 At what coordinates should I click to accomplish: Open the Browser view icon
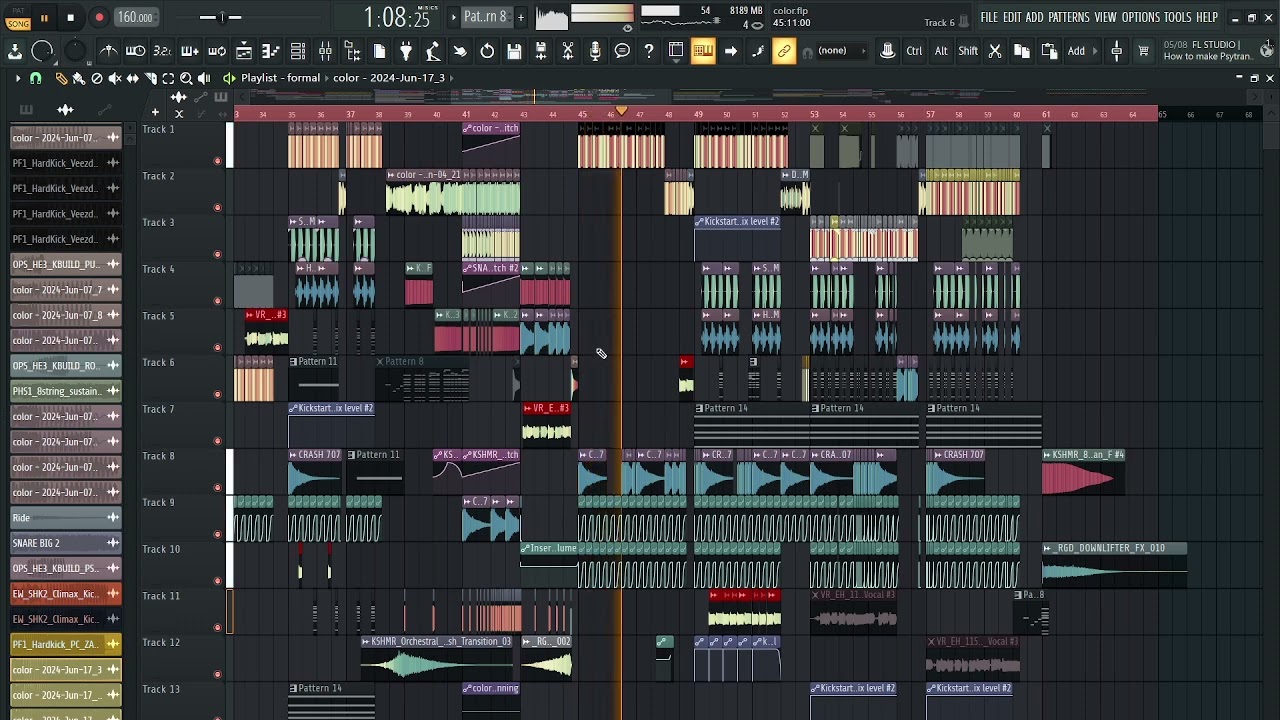[352, 51]
